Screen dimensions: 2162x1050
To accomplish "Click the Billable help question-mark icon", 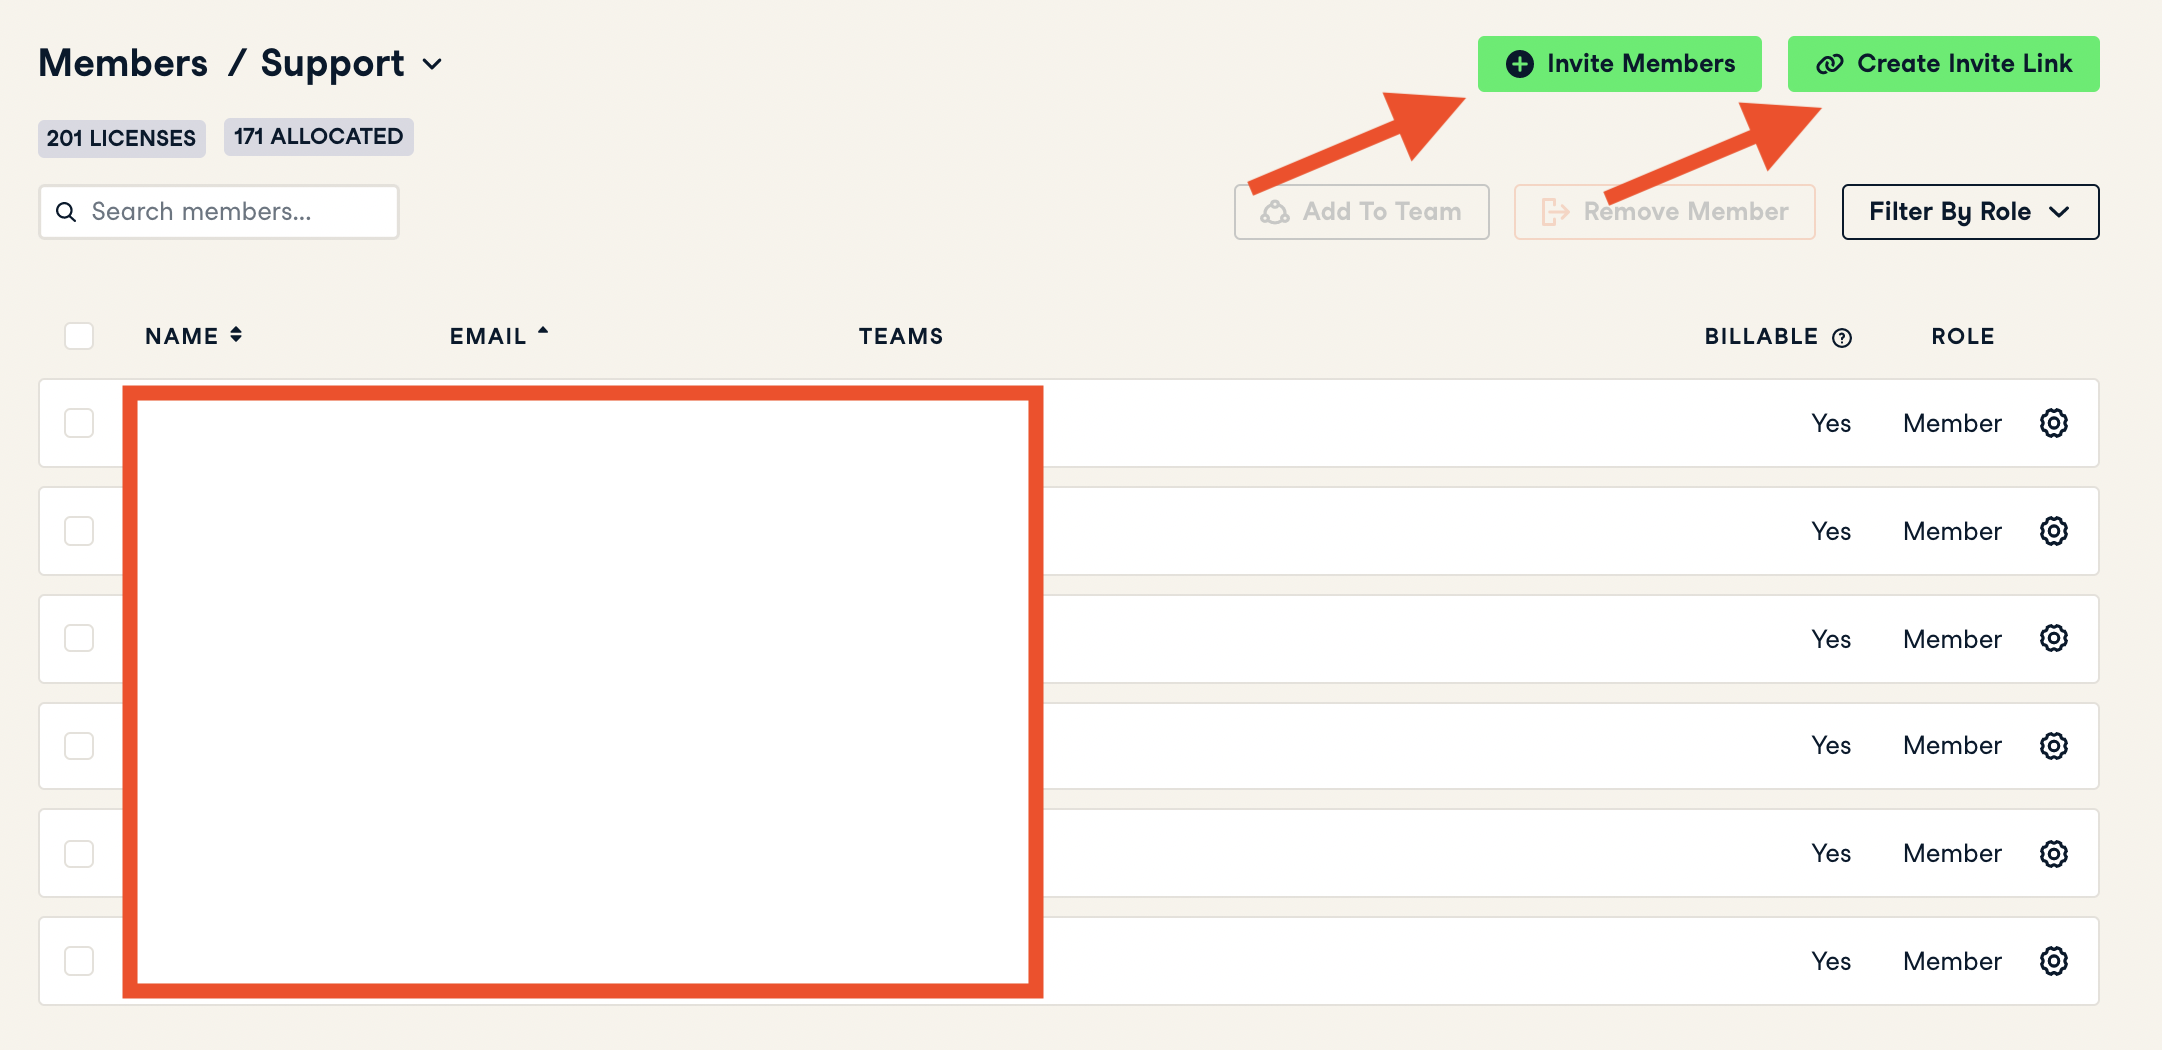I will (x=1842, y=338).
